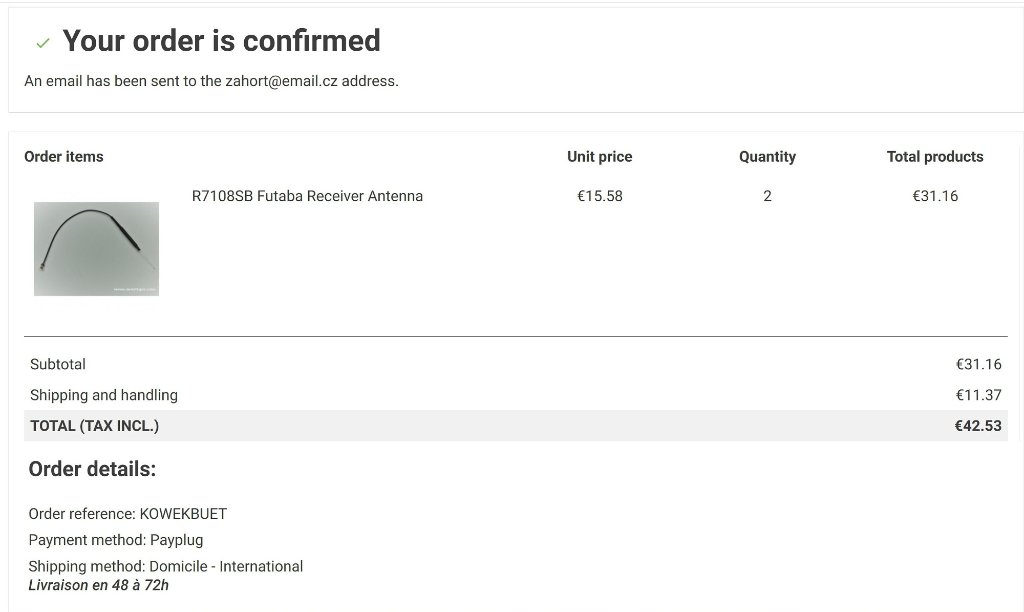The height and width of the screenshot is (612, 1024).
Task: Click the "Payment method: Payplug" line
Action: coord(116,540)
